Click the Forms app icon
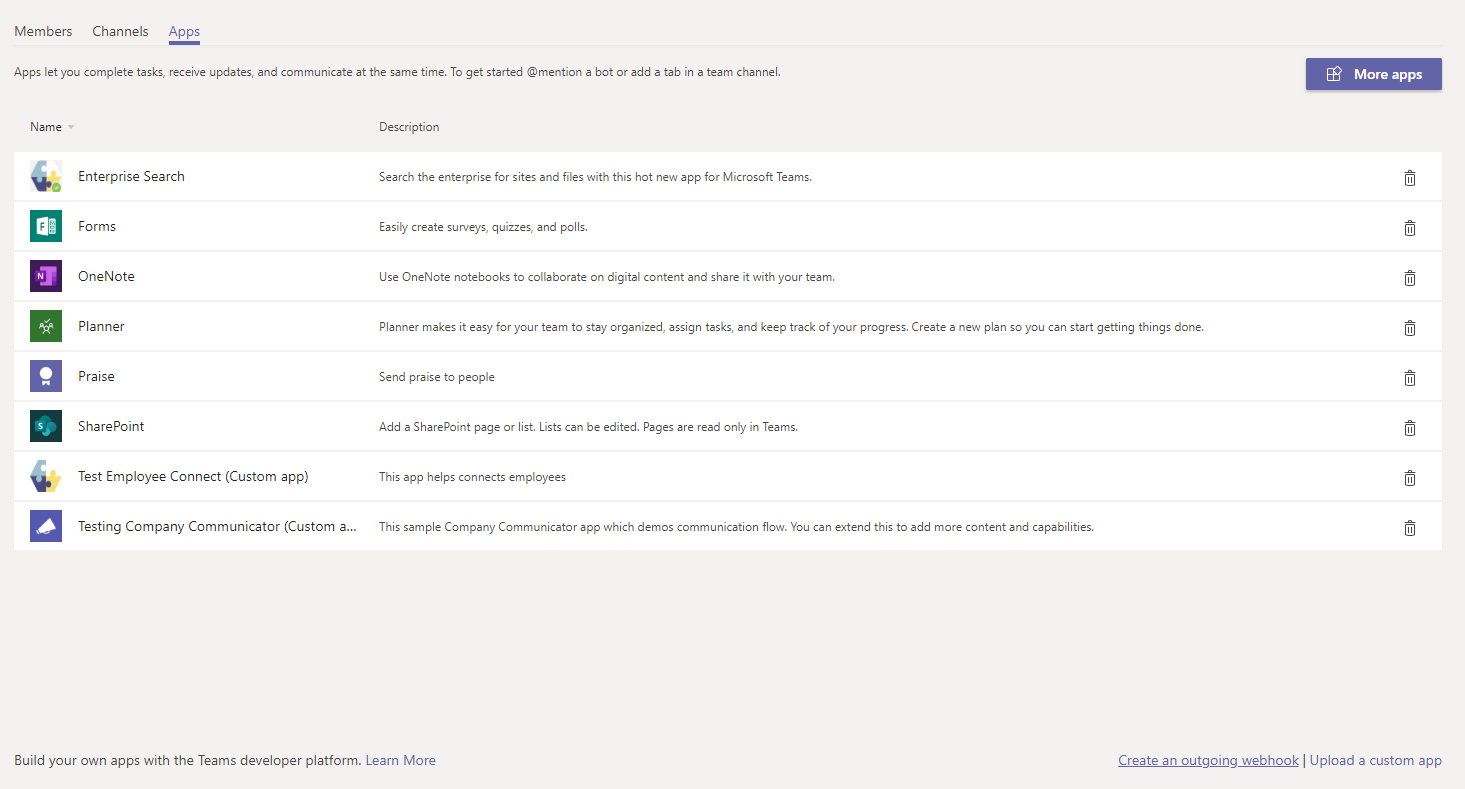Viewport: 1465px width, 789px height. pyautogui.click(x=45, y=226)
